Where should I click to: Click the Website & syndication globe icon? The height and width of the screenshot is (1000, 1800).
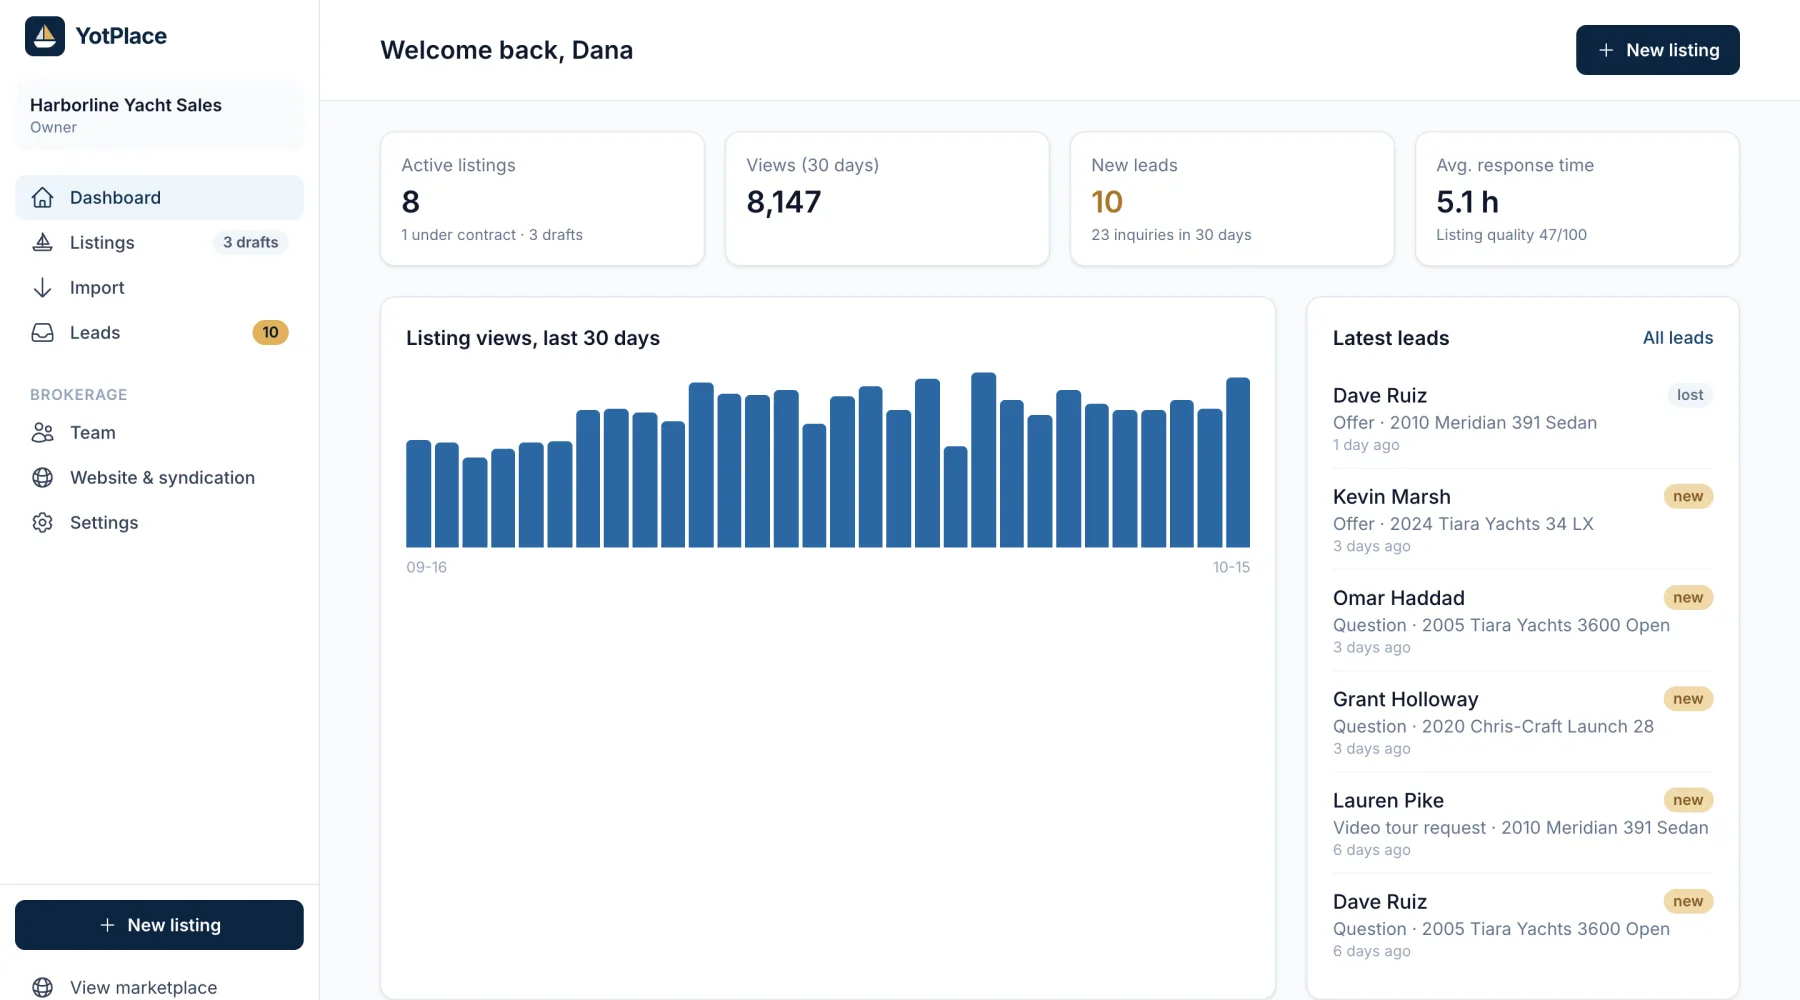(42, 478)
